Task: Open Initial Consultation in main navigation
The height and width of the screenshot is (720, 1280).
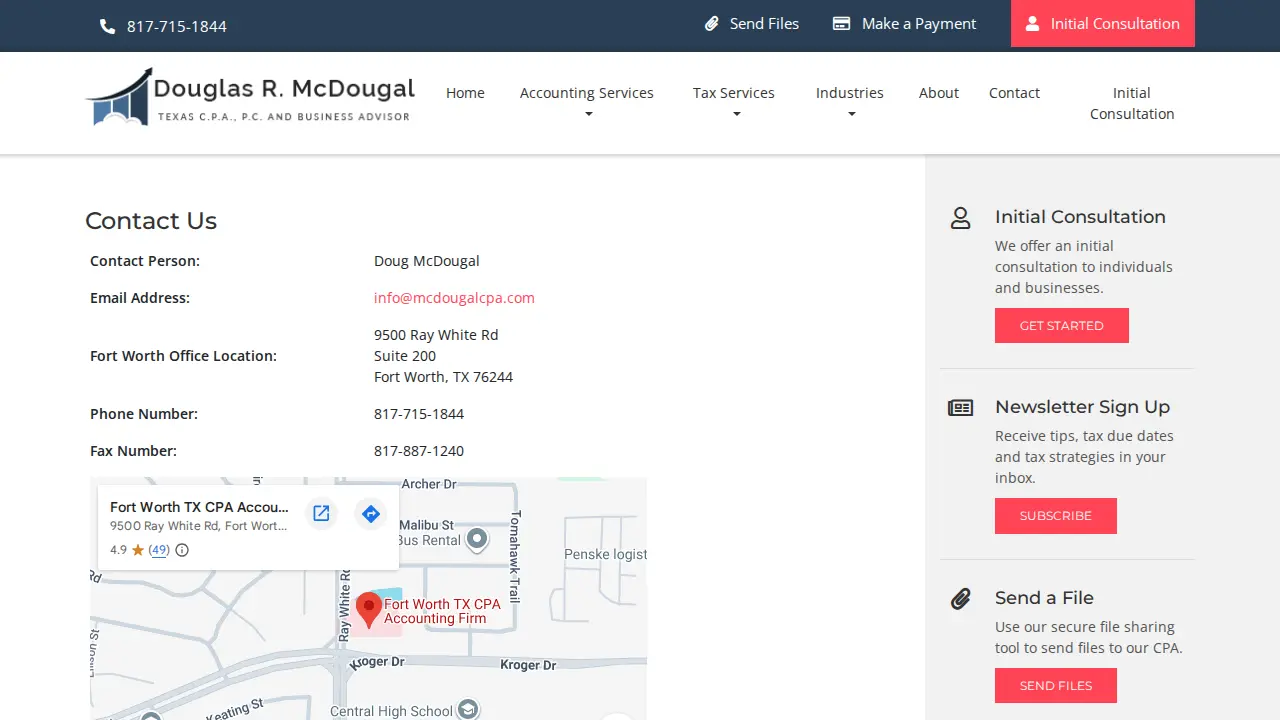Action: [1132, 103]
